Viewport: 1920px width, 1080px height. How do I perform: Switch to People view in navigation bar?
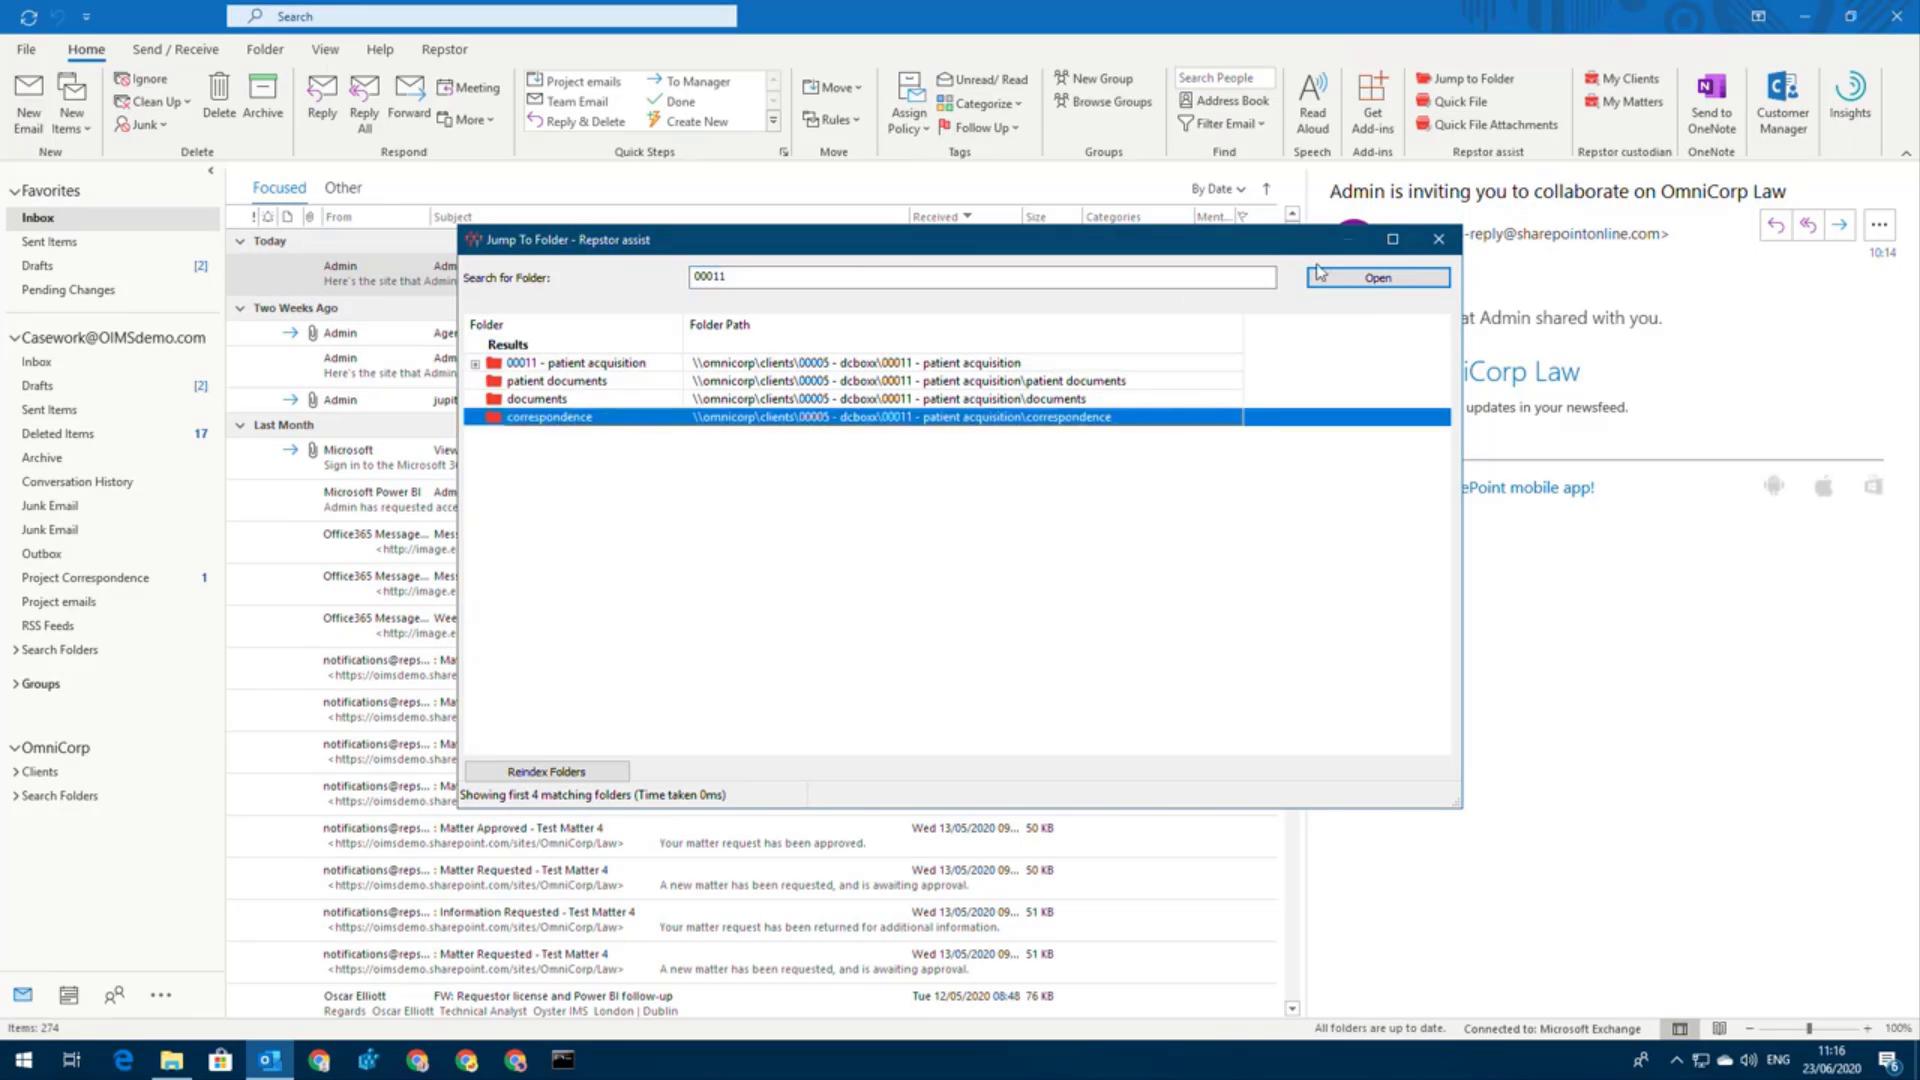[x=114, y=995]
